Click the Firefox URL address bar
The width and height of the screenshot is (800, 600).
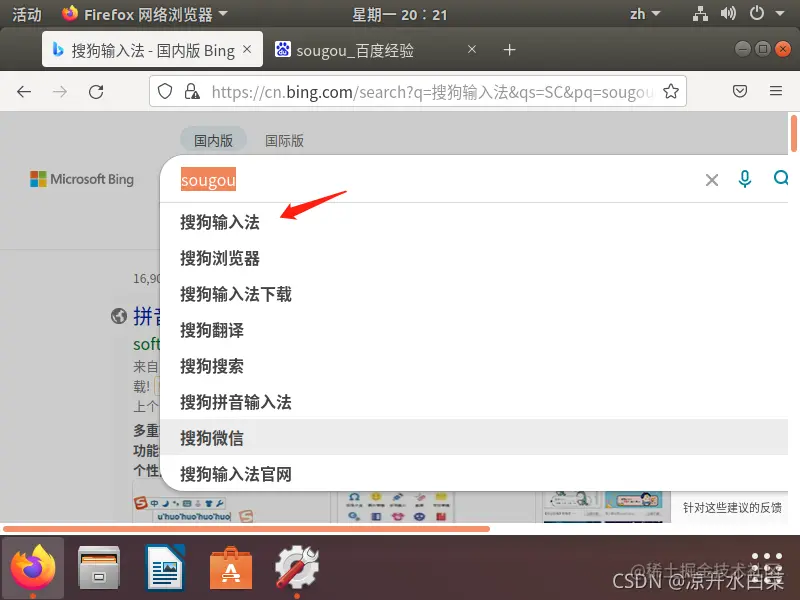pos(417,92)
